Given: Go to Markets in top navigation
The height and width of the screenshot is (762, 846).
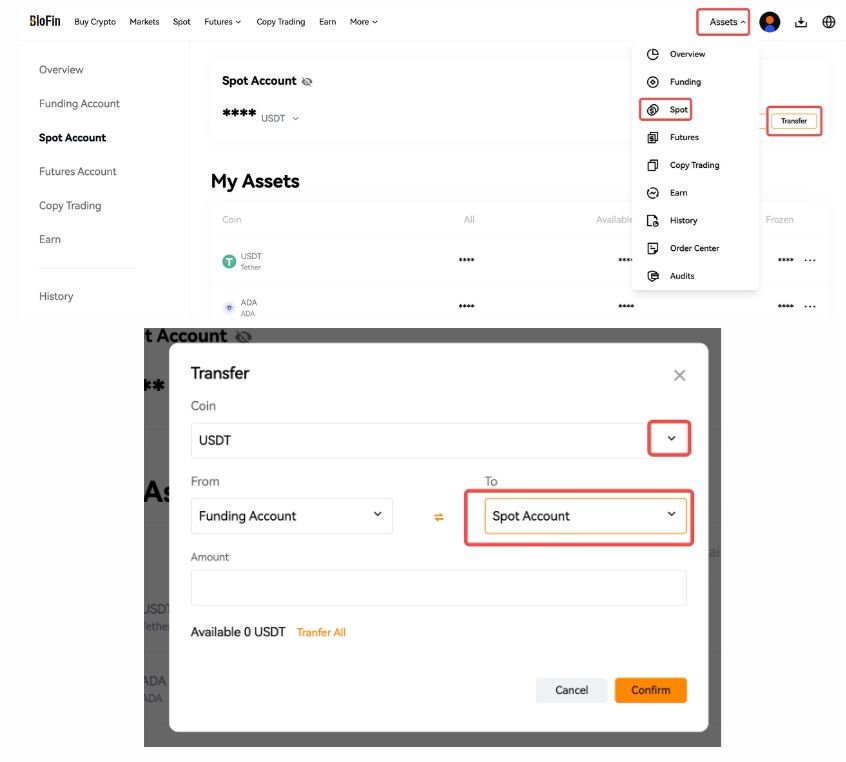Looking at the screenshot, I should 144,22.
